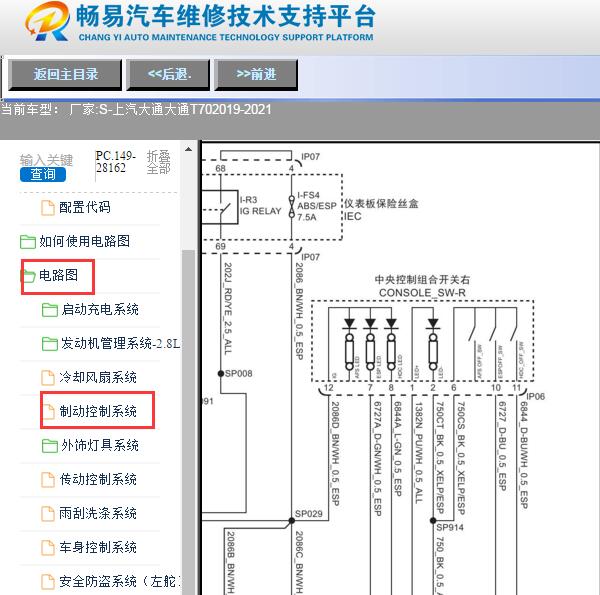Click 折叠全部 to collapse all
The image size is (600, 595).
point(158,162)
